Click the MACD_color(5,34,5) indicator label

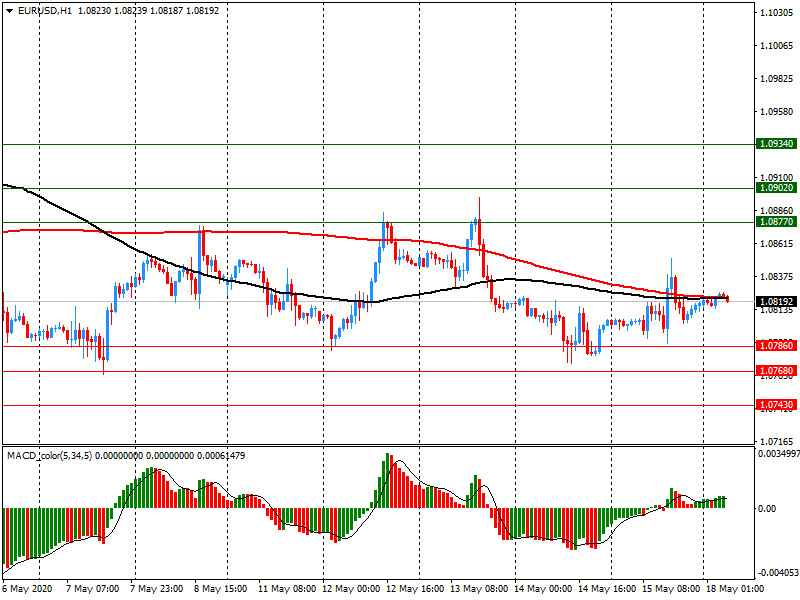pos(64,456)
